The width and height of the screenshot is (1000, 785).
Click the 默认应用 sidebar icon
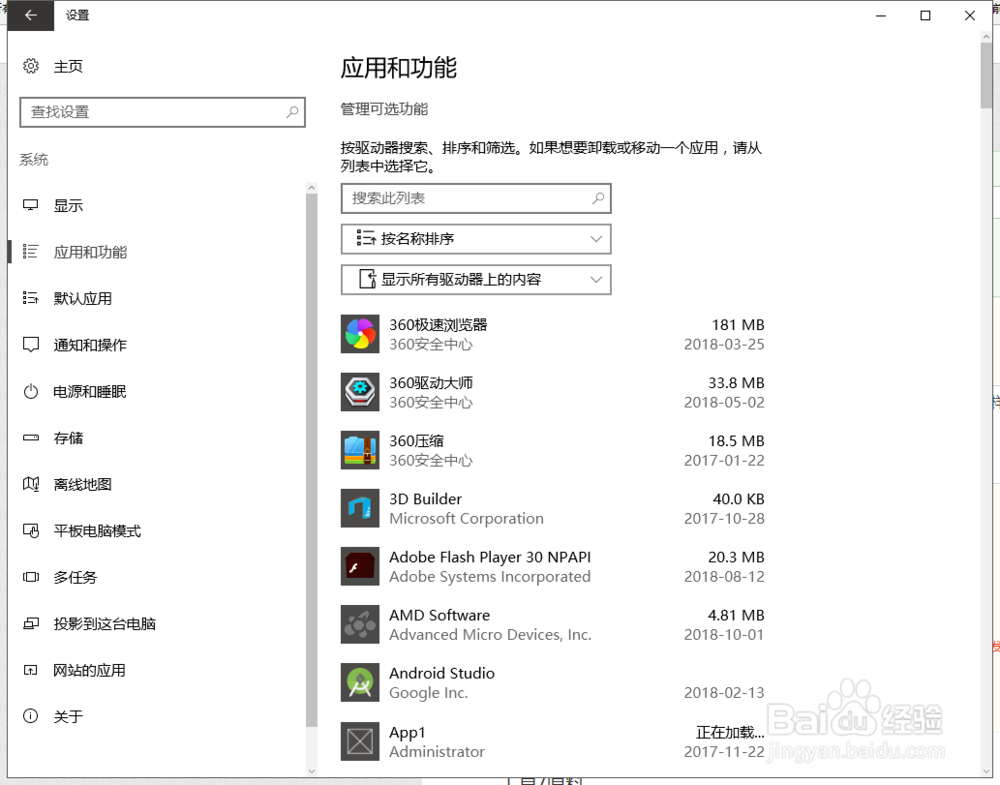click(x=31, y=298)
